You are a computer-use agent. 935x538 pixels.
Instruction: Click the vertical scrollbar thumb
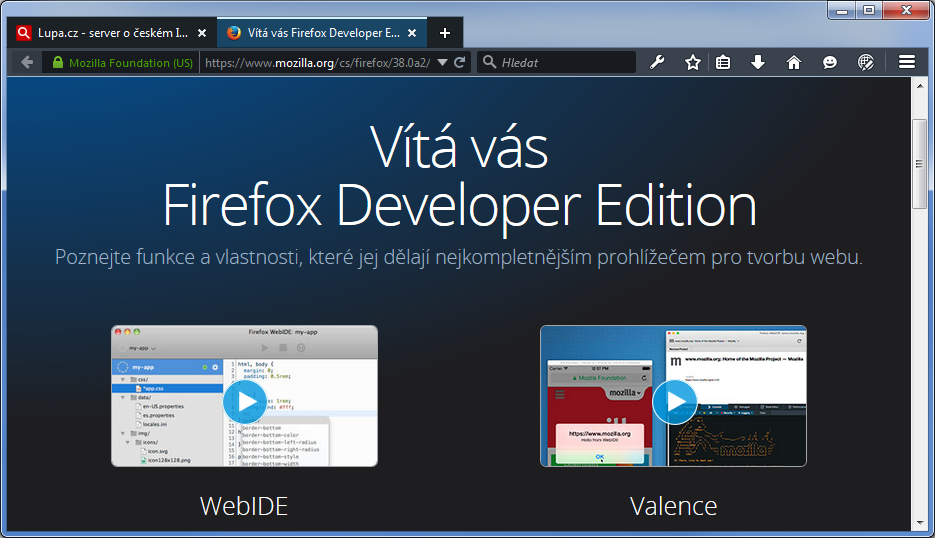click(919, 164)
